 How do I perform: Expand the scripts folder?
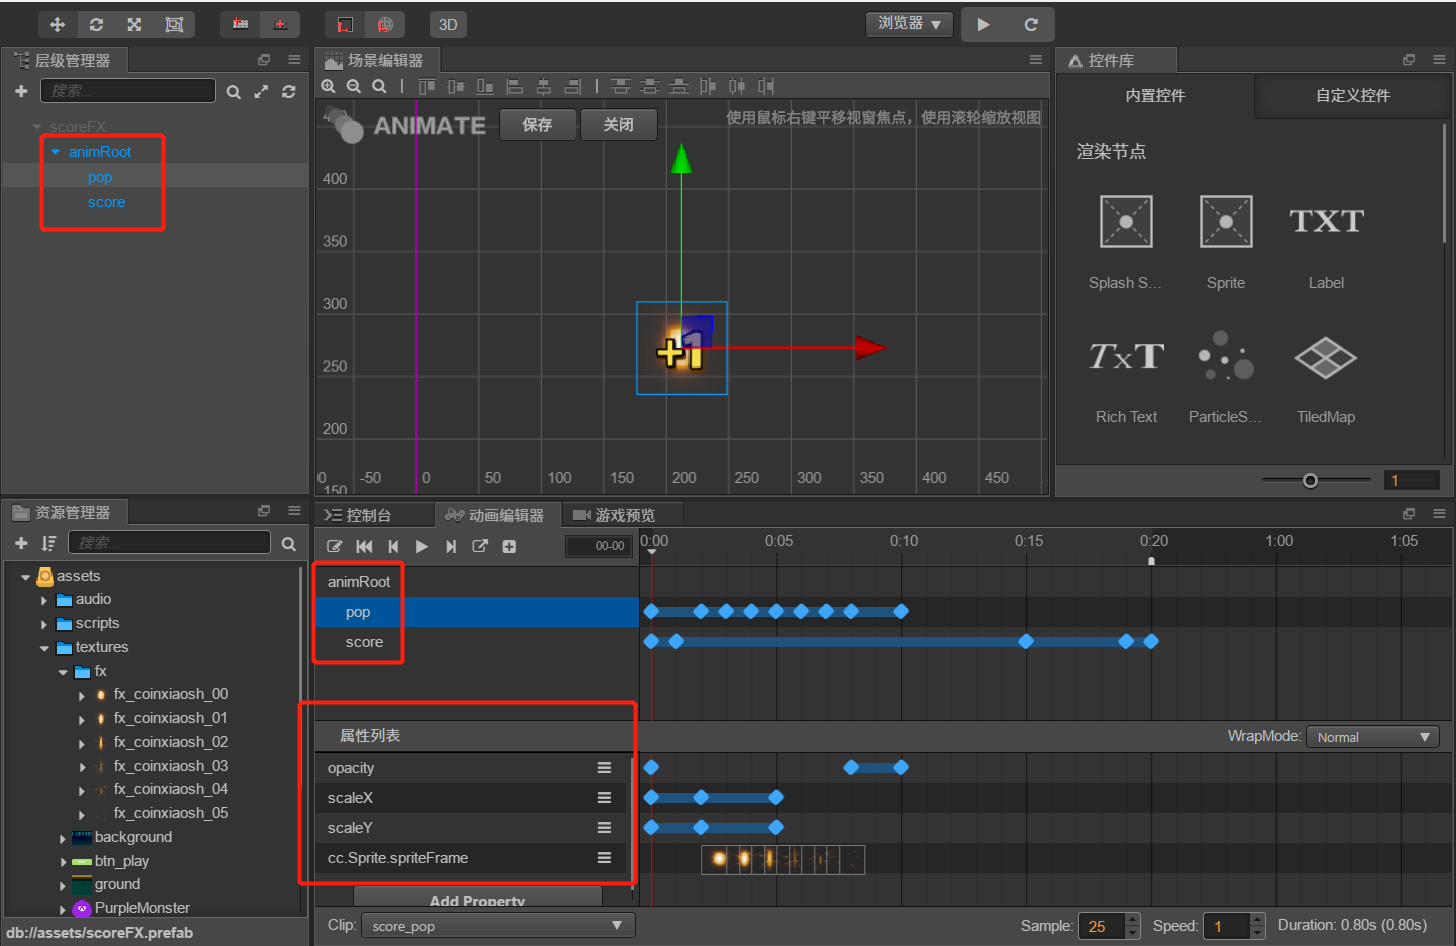(44, 624)
